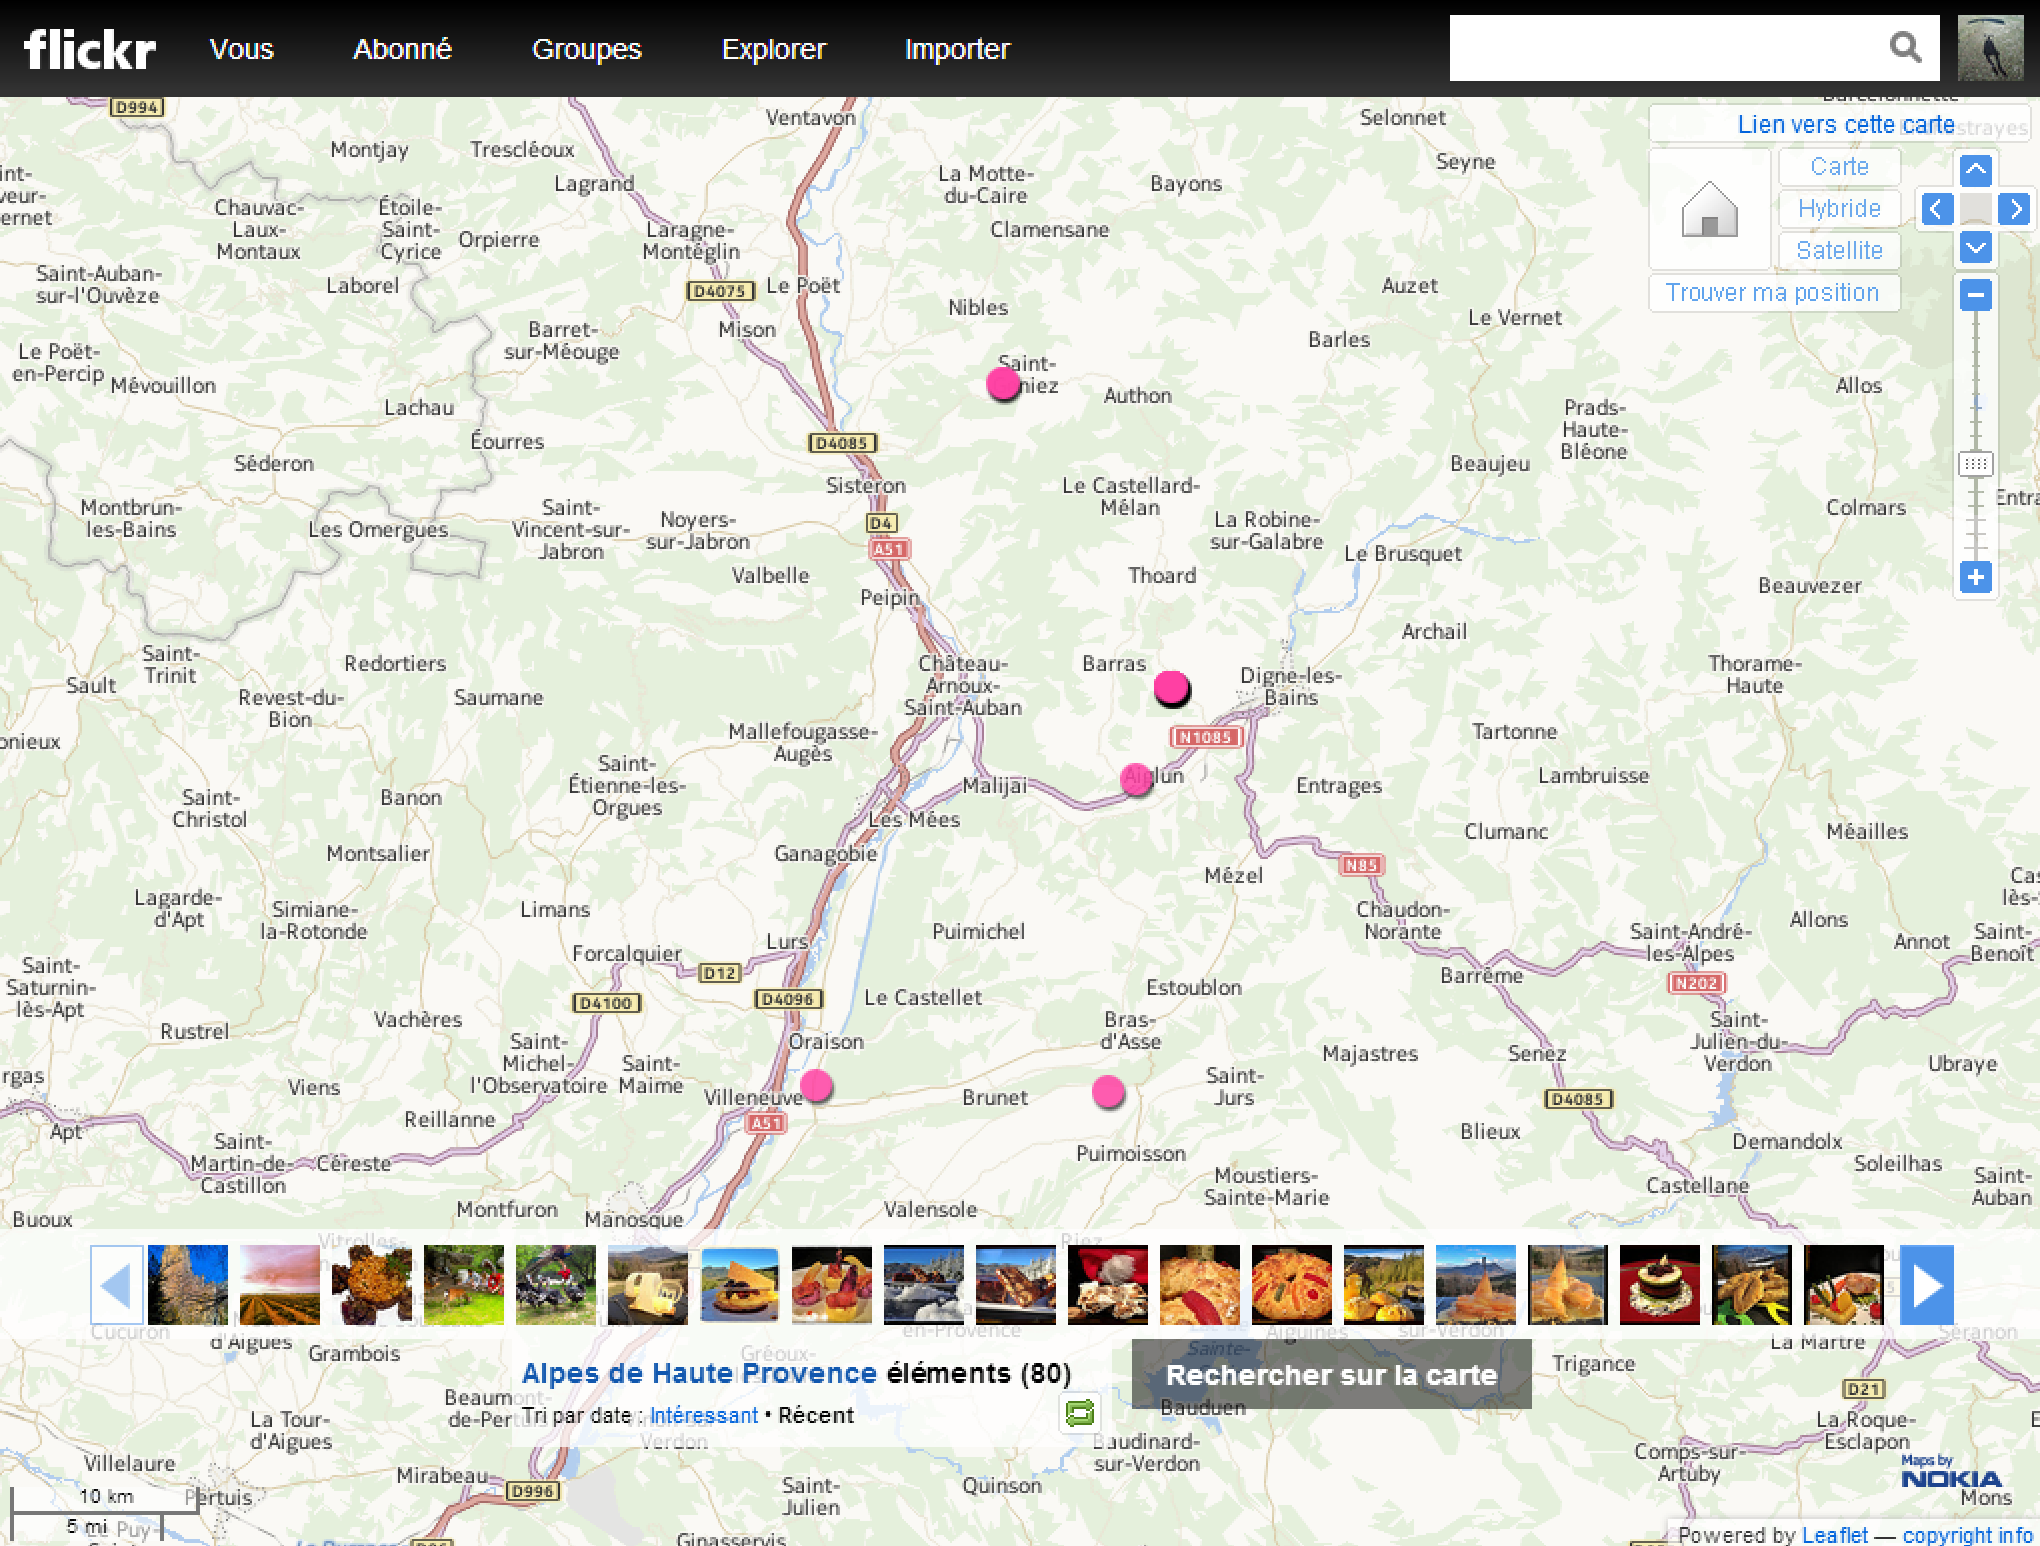
Task: Switch map view to Satellite
Action: [x=1838, y=250]
